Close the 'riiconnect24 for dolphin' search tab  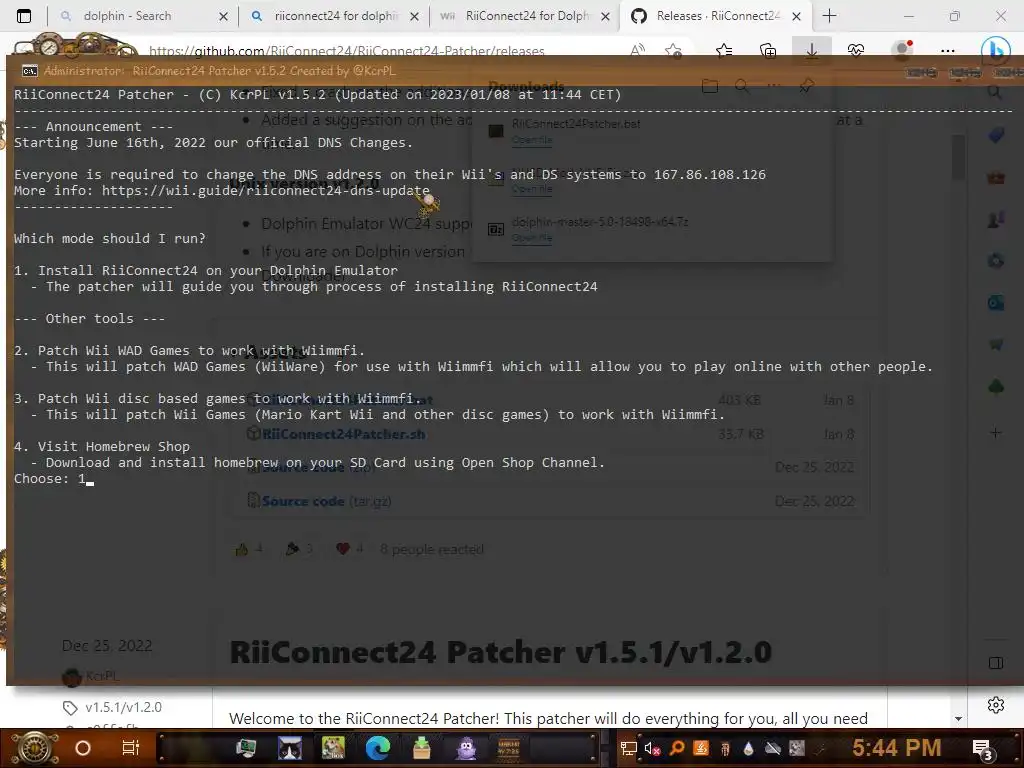pos(414,17)
